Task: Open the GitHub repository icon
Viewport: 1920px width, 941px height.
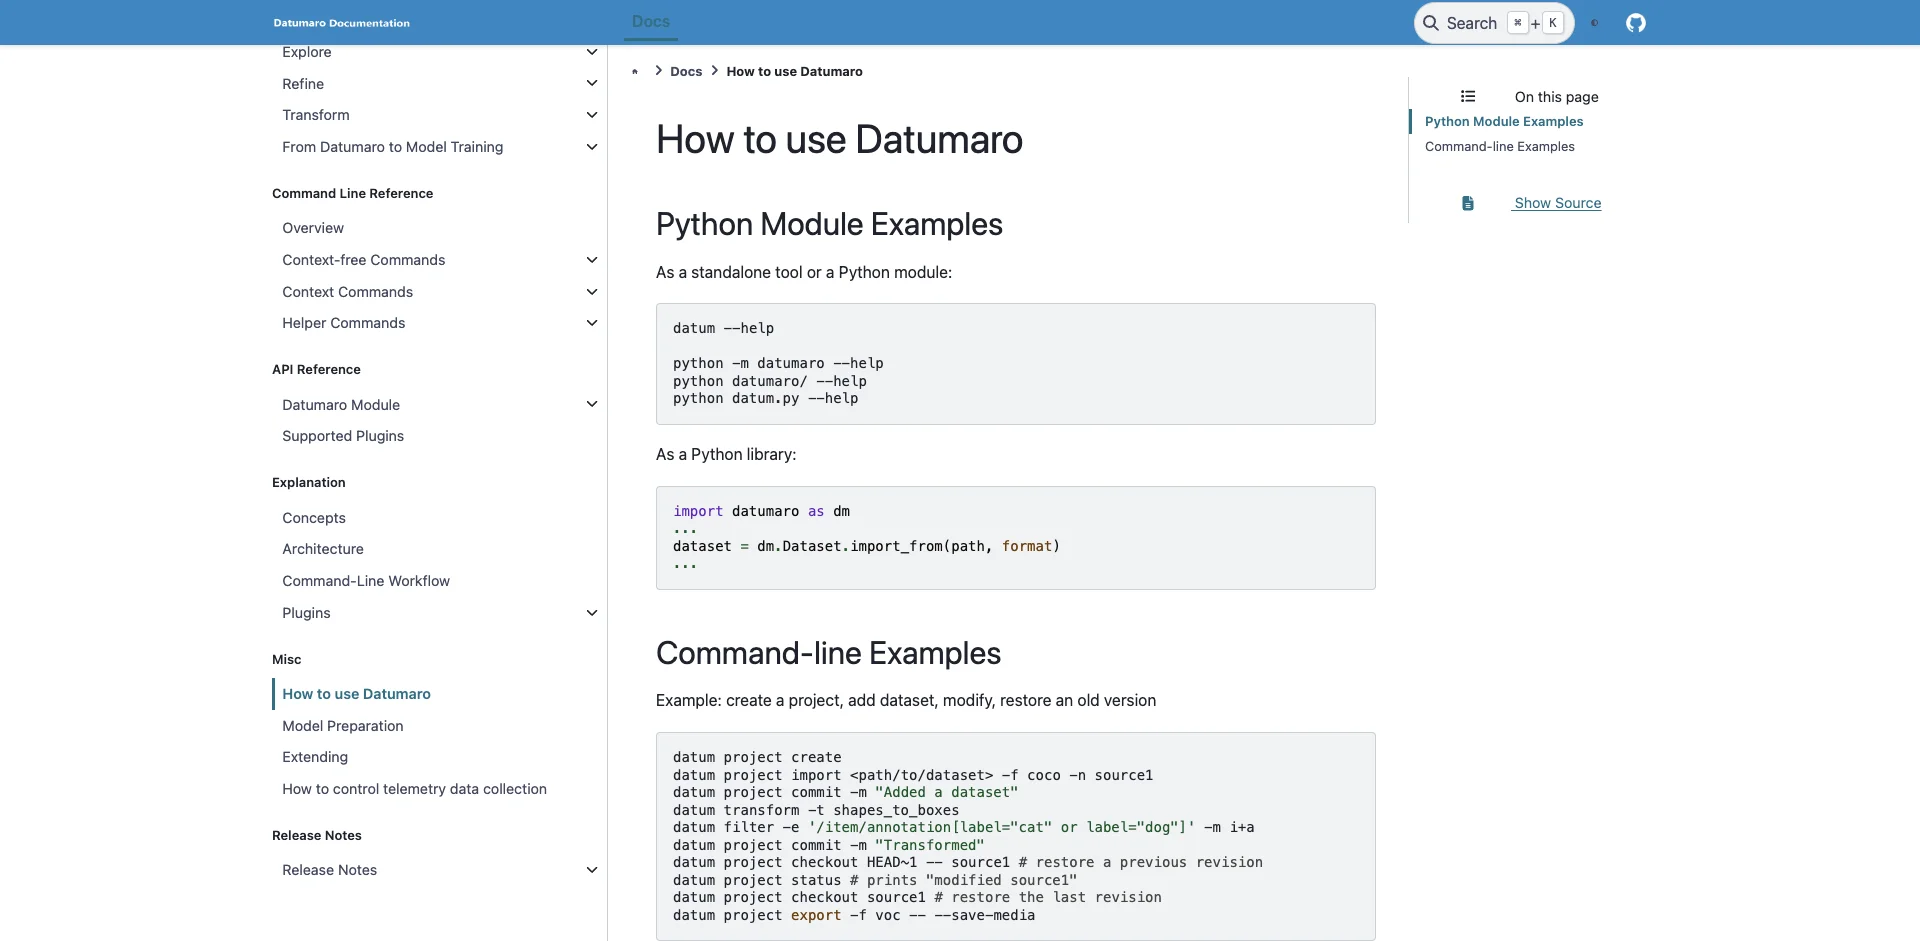Action: tap(1636, 23)
